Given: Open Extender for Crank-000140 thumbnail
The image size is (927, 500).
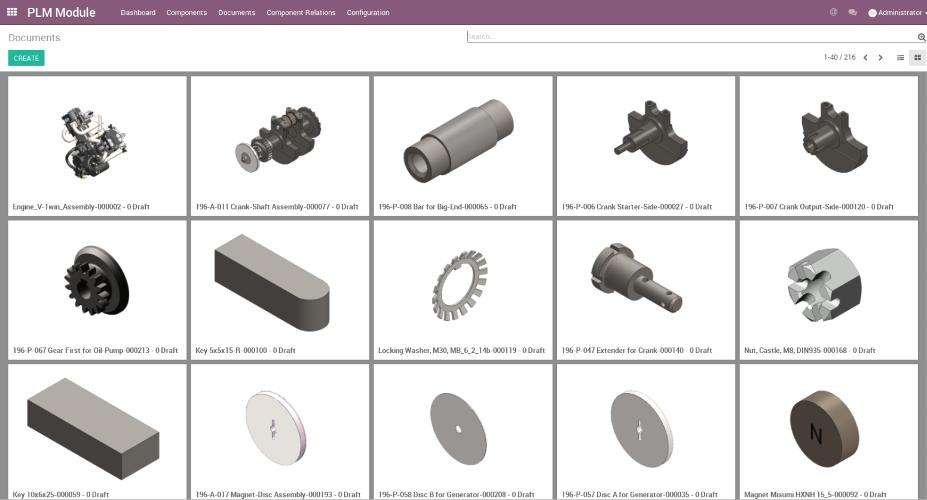Looking at the screenshot, I should pos(636,277).
